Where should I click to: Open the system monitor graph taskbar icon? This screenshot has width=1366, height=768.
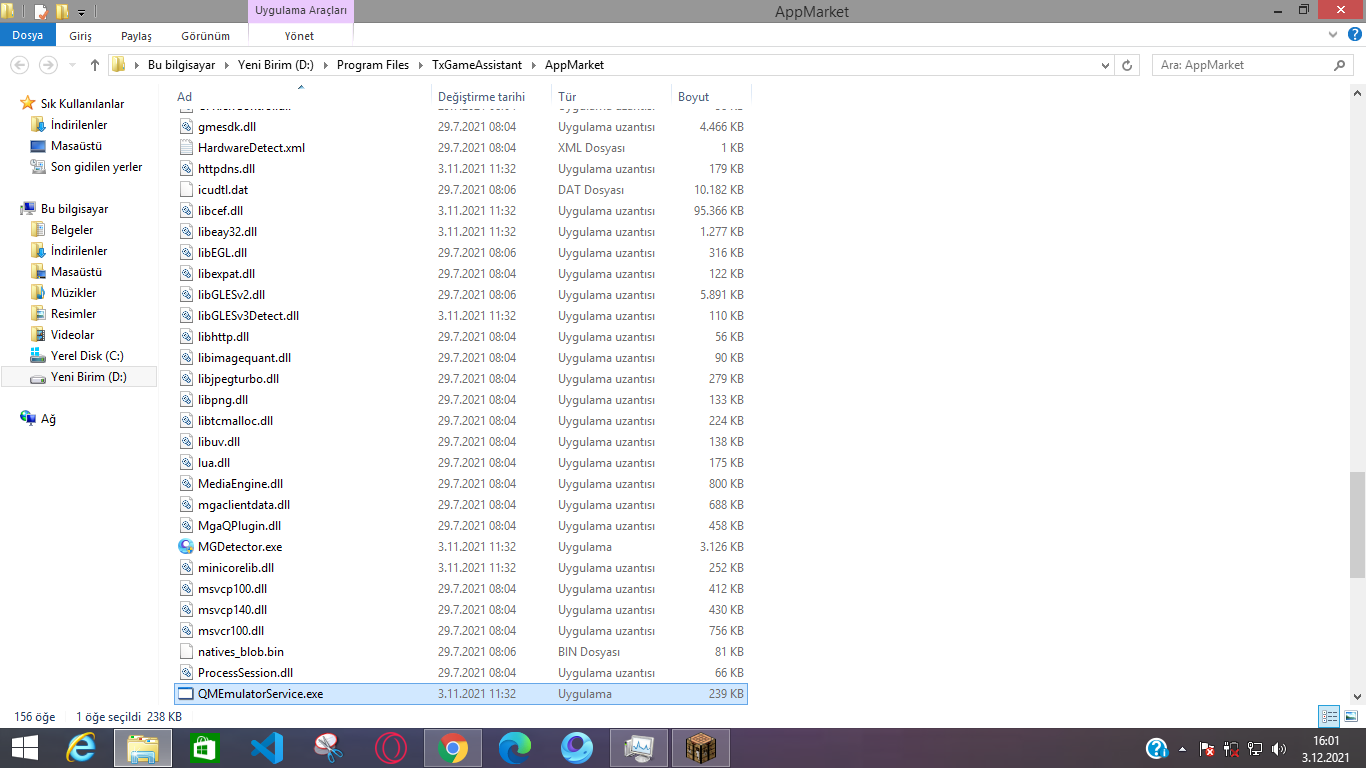coord(638,748)
